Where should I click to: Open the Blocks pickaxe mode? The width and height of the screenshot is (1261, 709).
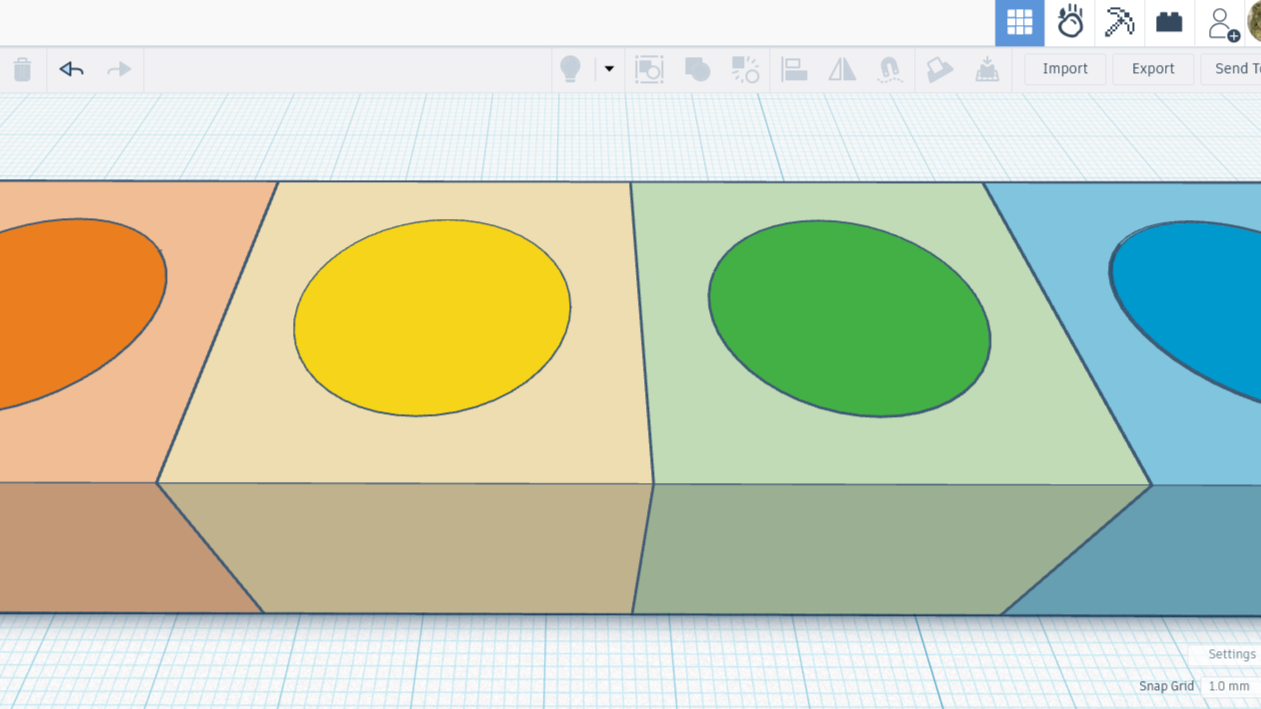[x=1119, y=22]
